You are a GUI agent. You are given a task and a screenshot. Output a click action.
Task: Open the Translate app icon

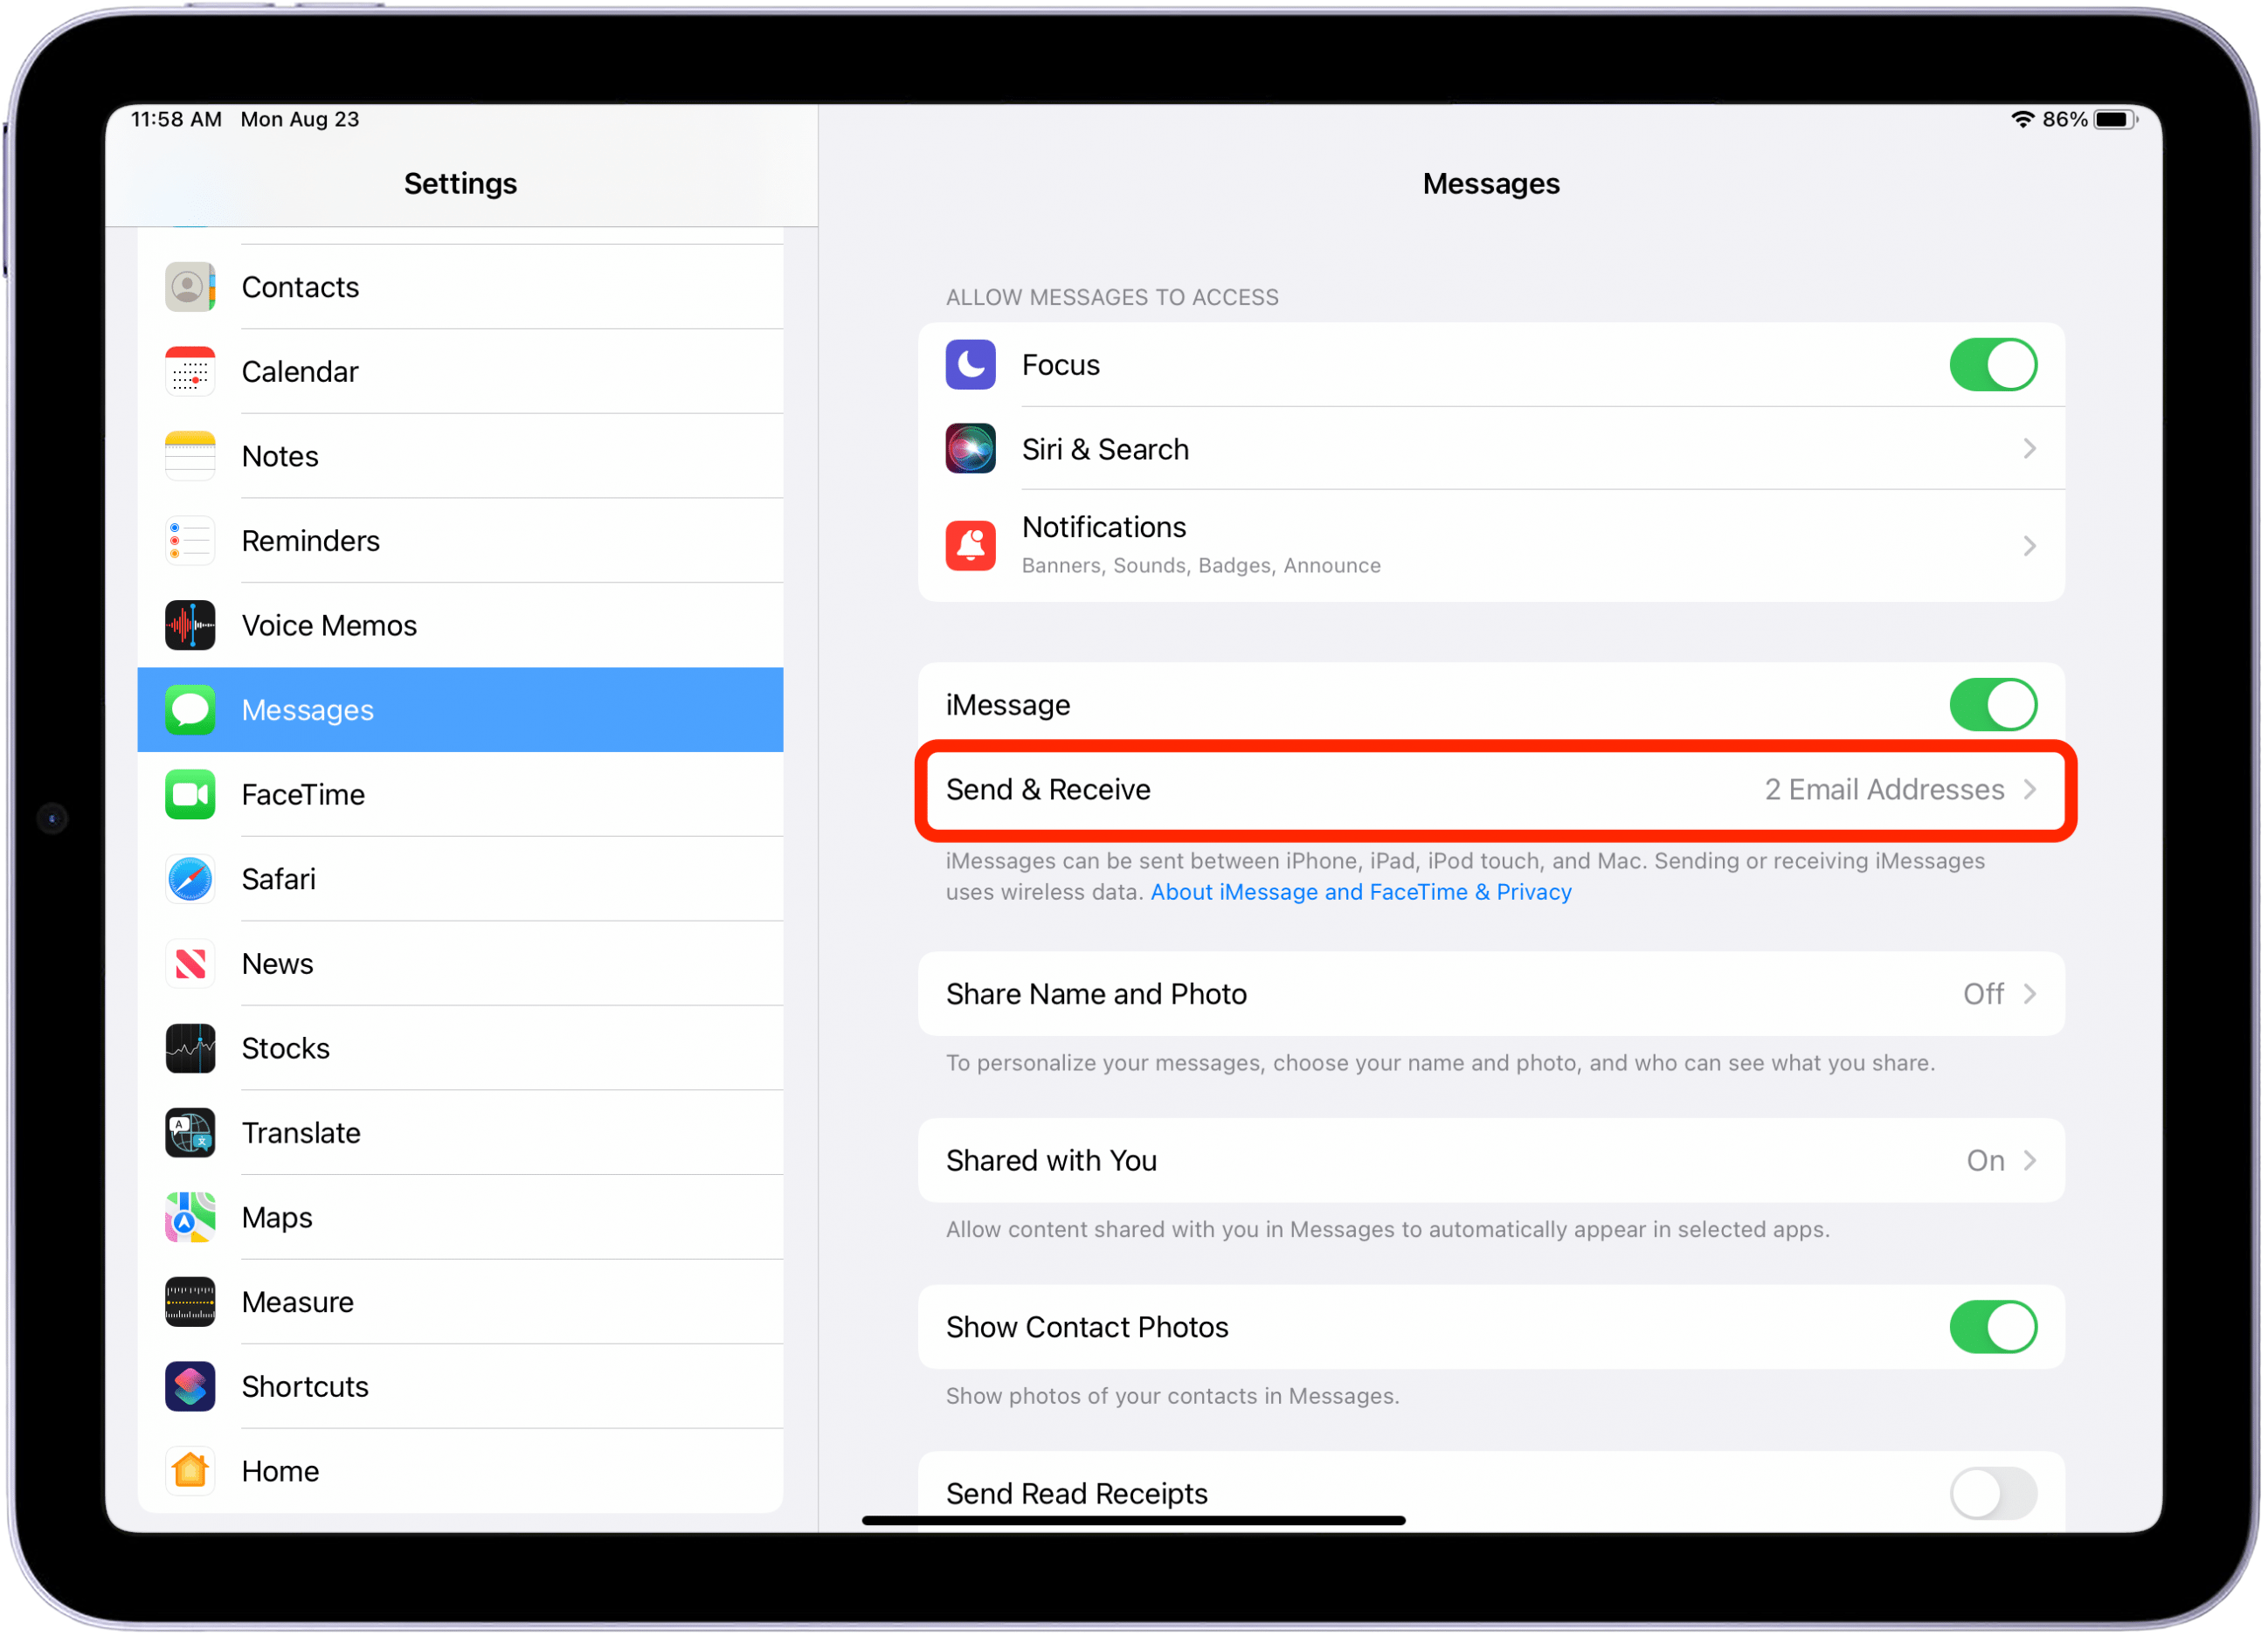pyautogui.click(x=190, y=1135)
